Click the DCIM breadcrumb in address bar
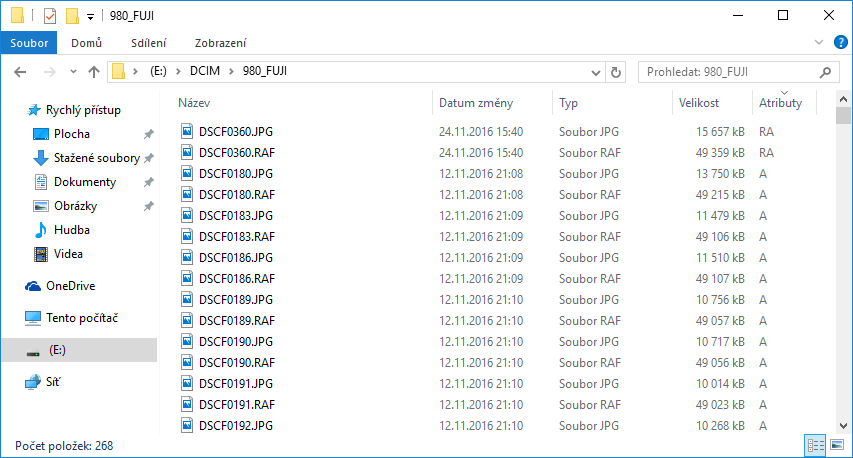 [x=205, y=71]
